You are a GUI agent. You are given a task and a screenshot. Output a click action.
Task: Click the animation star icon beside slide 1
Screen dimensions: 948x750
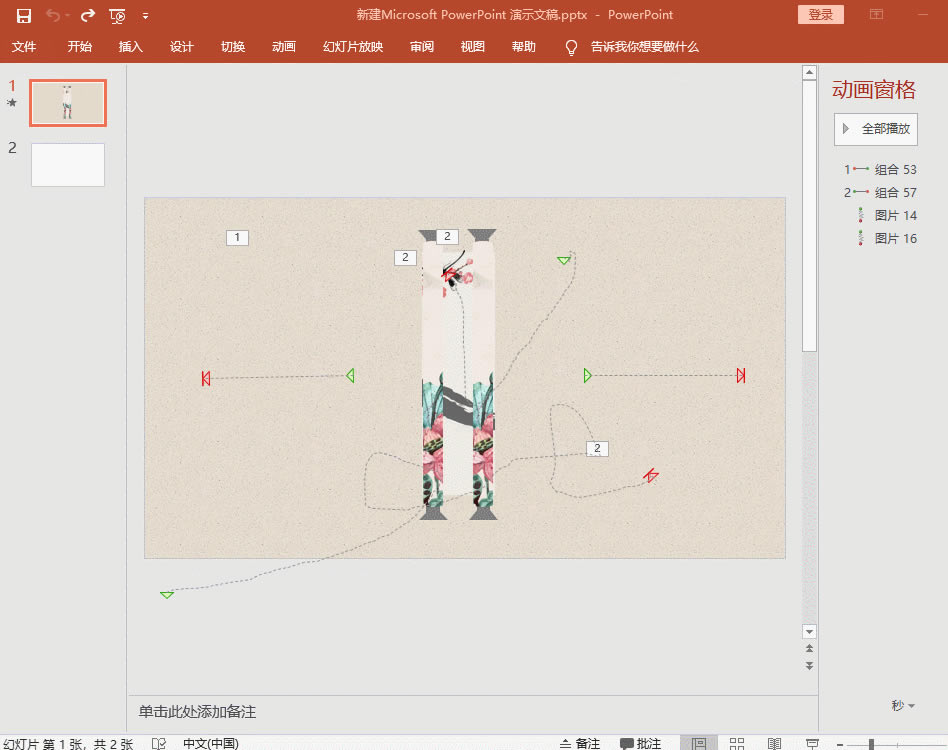(x=11, y=102)
